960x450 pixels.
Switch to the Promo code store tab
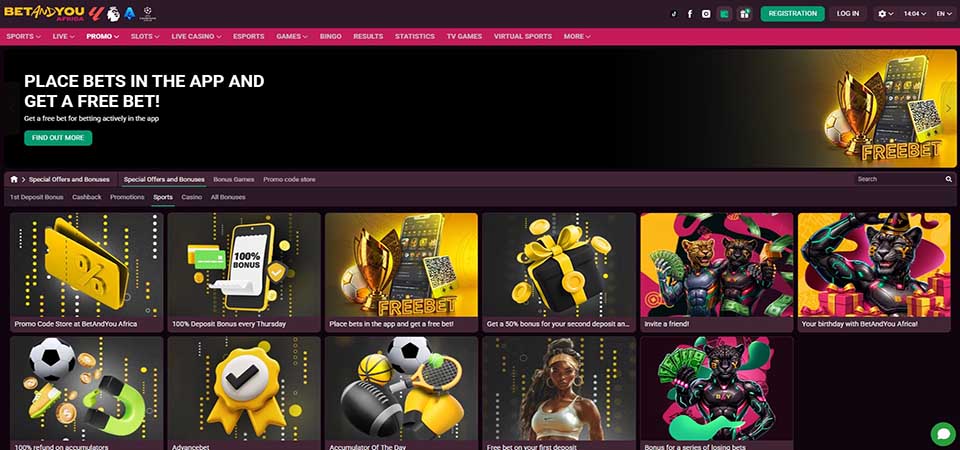pyautogui.click(x=290, y=179)
